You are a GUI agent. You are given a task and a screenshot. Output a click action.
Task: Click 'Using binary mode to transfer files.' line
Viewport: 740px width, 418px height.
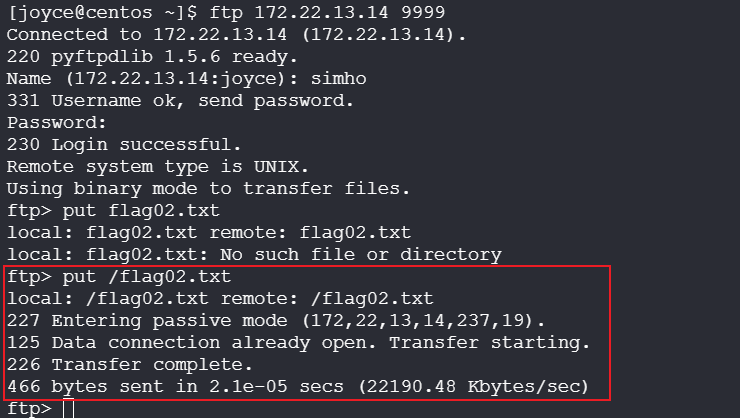coord(208,189)
